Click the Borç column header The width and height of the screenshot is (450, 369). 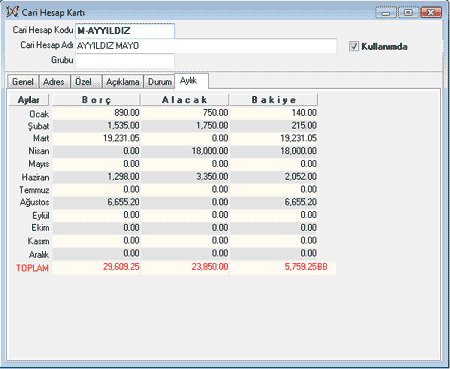96,100
